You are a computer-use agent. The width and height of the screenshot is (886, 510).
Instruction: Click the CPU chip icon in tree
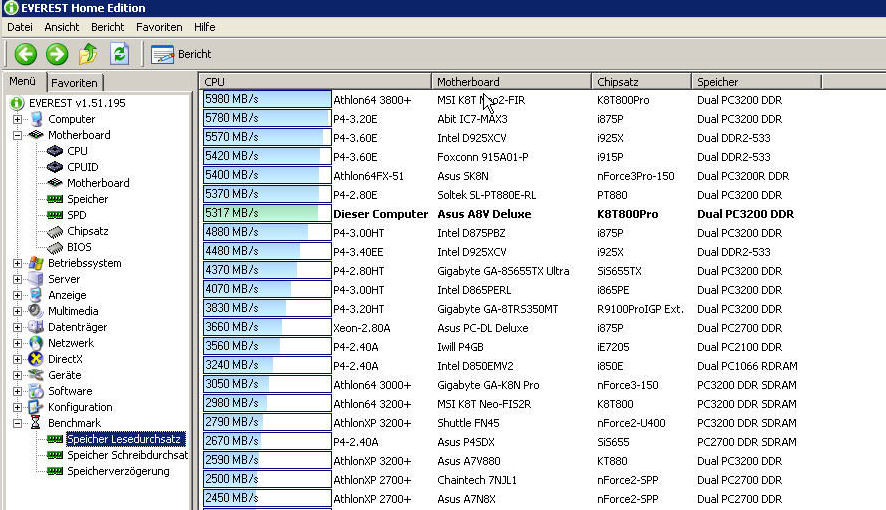click(x=55, y=151)
